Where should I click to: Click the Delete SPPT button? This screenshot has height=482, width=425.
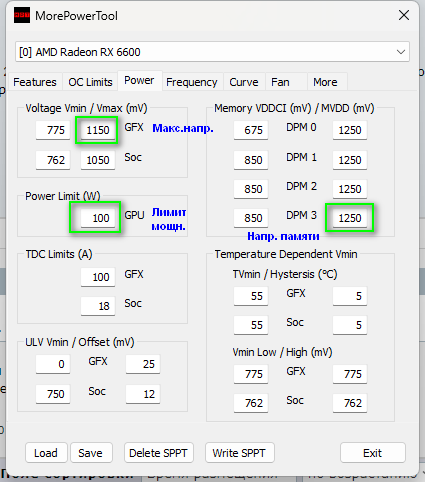pos(158,453)
